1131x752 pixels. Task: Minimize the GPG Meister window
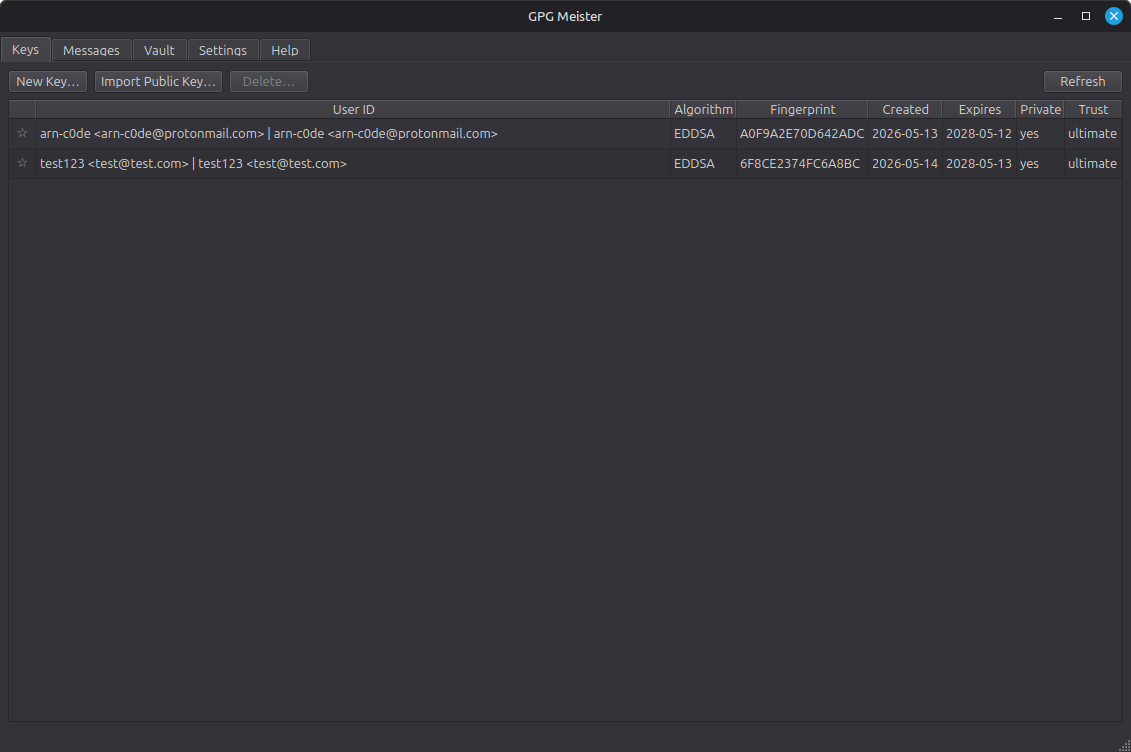pyautogui.click(x=1058, y=16)
